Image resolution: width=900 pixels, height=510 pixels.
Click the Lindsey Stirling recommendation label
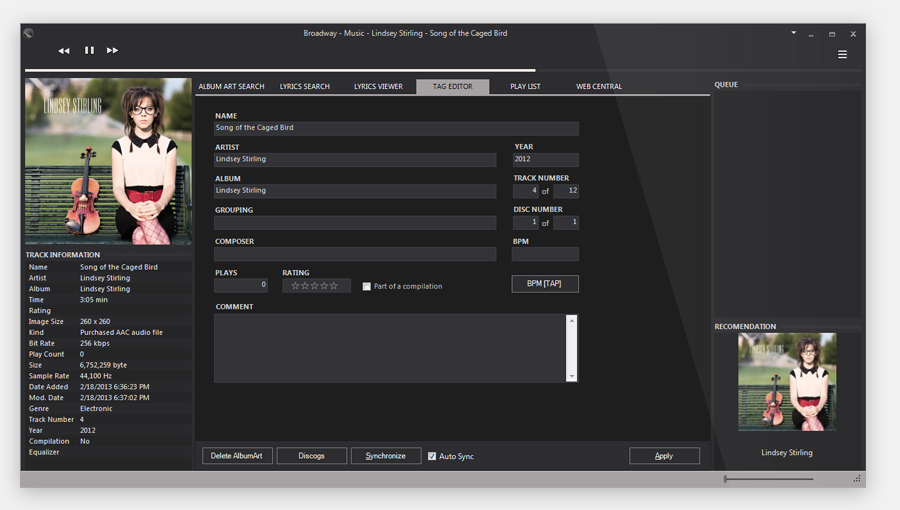click(x=786, y=453)
